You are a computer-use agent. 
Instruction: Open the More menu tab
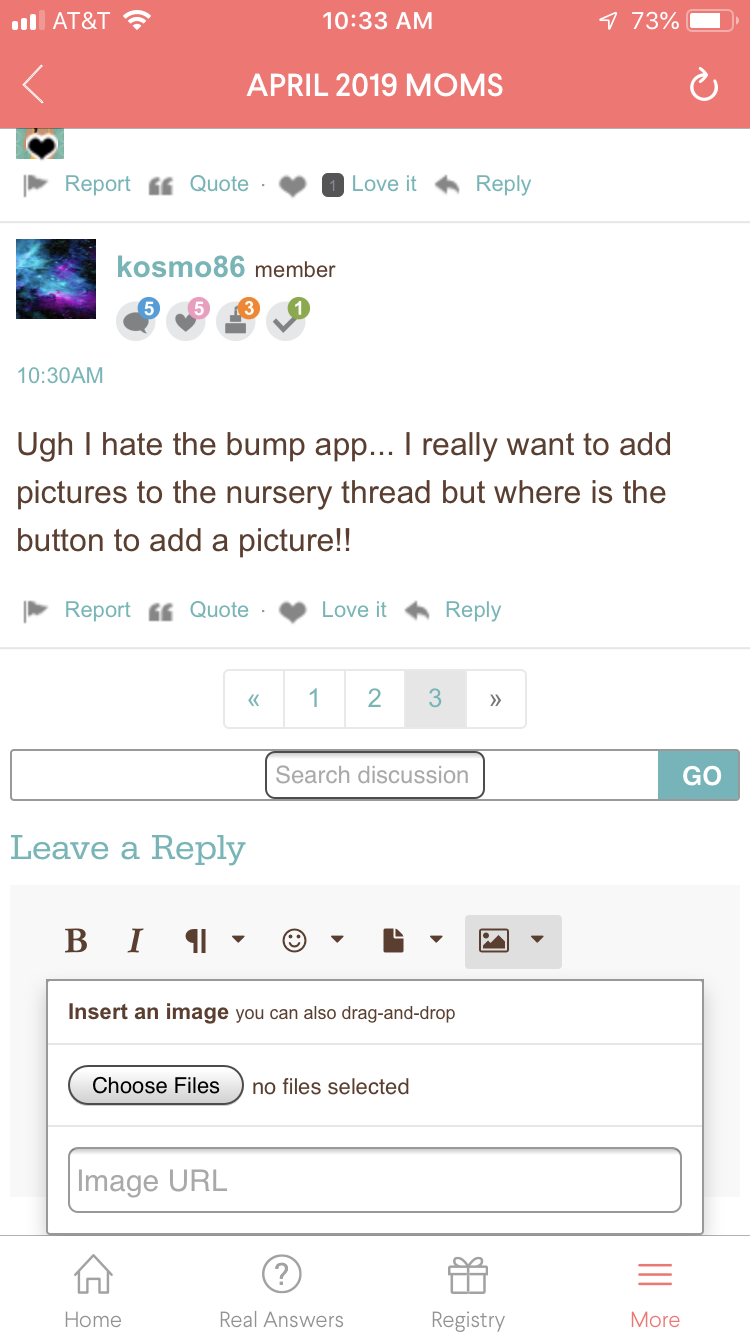tap(655, 1293)
